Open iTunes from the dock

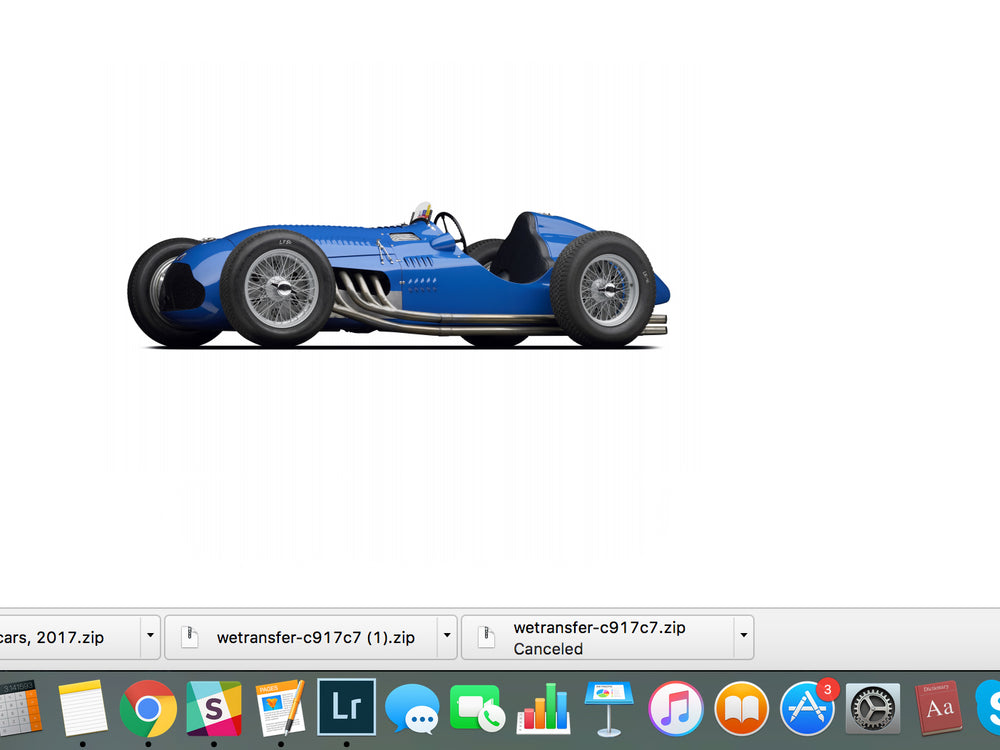(x=675, y=708)
